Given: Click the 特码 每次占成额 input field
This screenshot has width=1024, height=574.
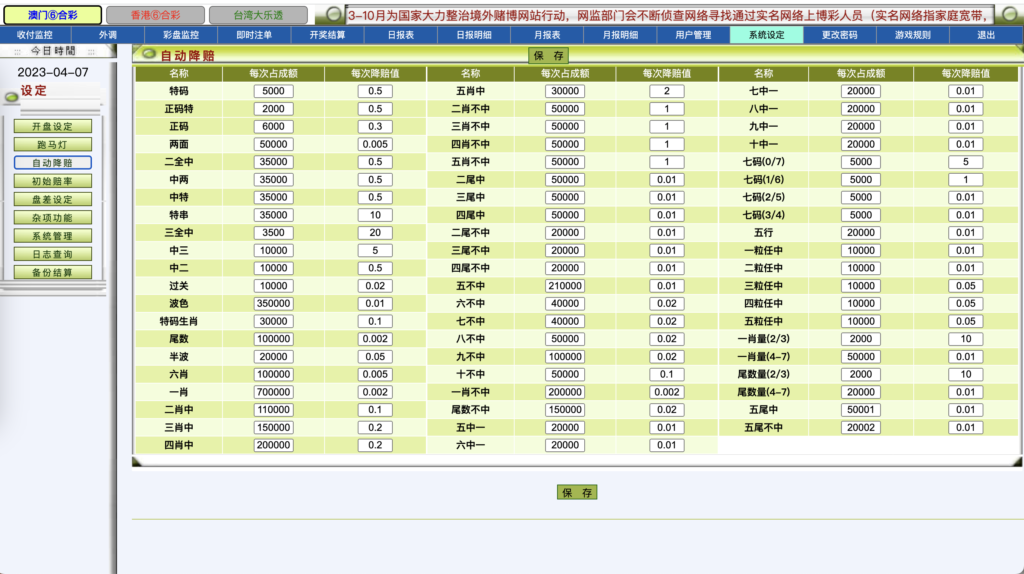Looking at the screenshot, I should coord(273,91).
